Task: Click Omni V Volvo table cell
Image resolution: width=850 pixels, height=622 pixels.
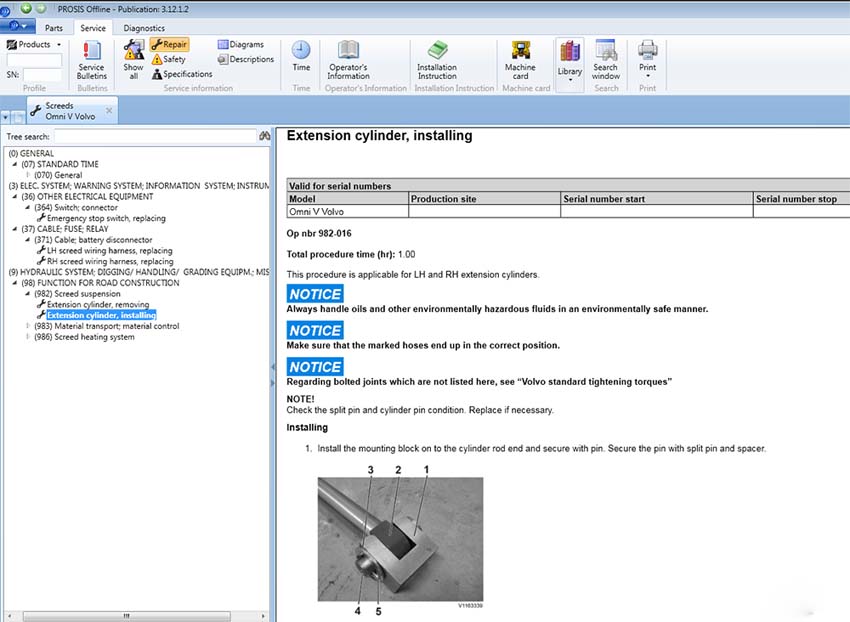Action: tap(347, 211)
